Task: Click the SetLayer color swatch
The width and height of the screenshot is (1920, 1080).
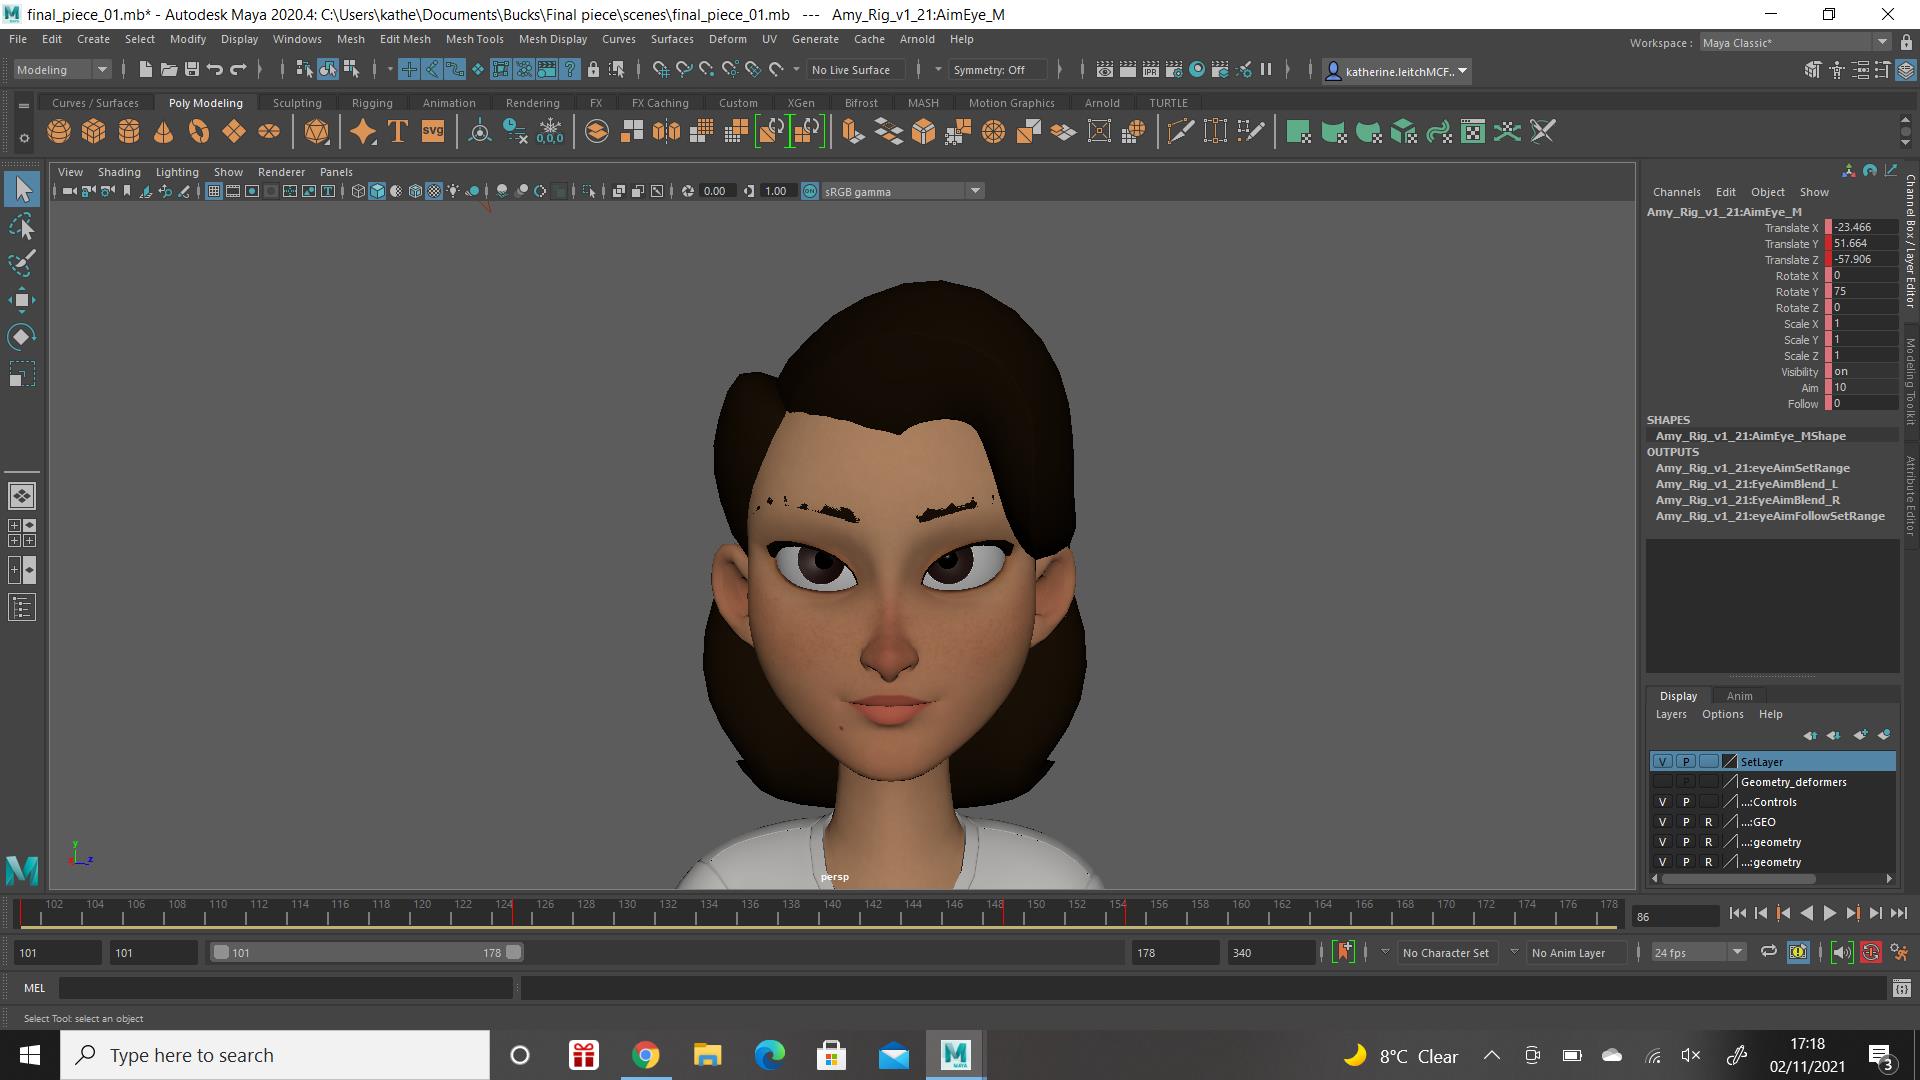Action: tap(1729, 761)
